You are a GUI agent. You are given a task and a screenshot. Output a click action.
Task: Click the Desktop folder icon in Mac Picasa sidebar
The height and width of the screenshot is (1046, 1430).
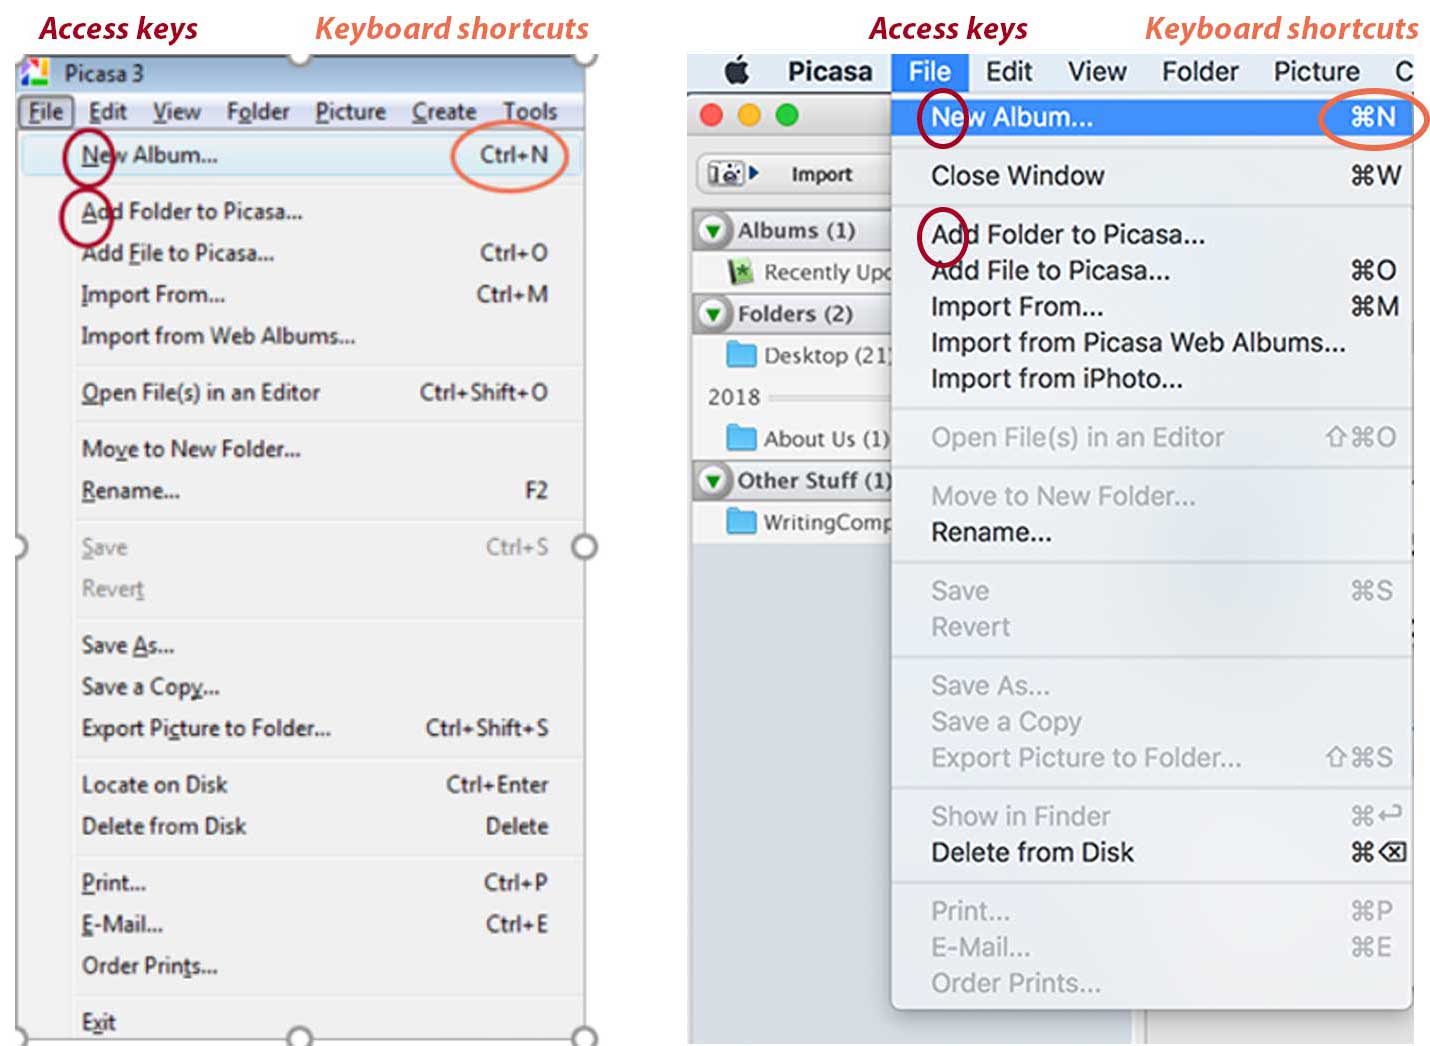pos(741,354)
